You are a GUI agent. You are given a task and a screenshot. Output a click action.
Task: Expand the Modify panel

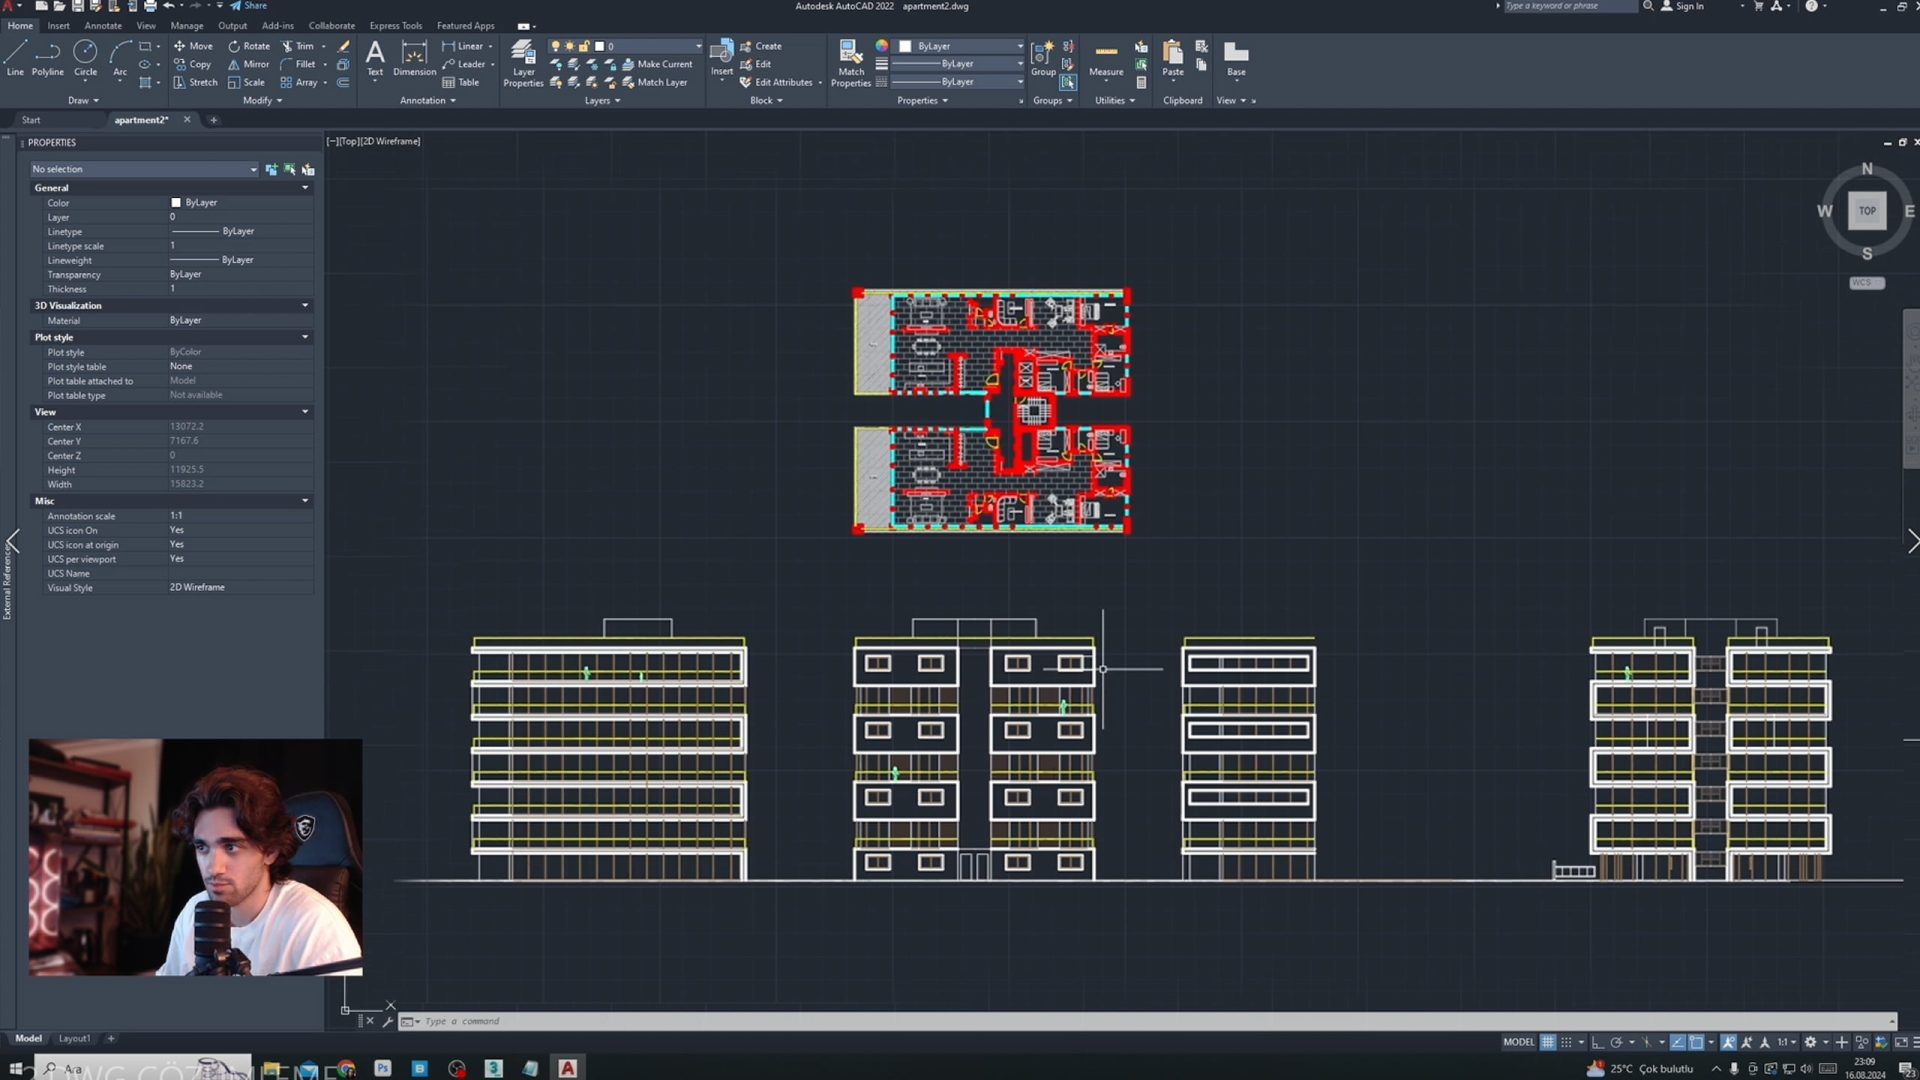(x=263, y=100)
